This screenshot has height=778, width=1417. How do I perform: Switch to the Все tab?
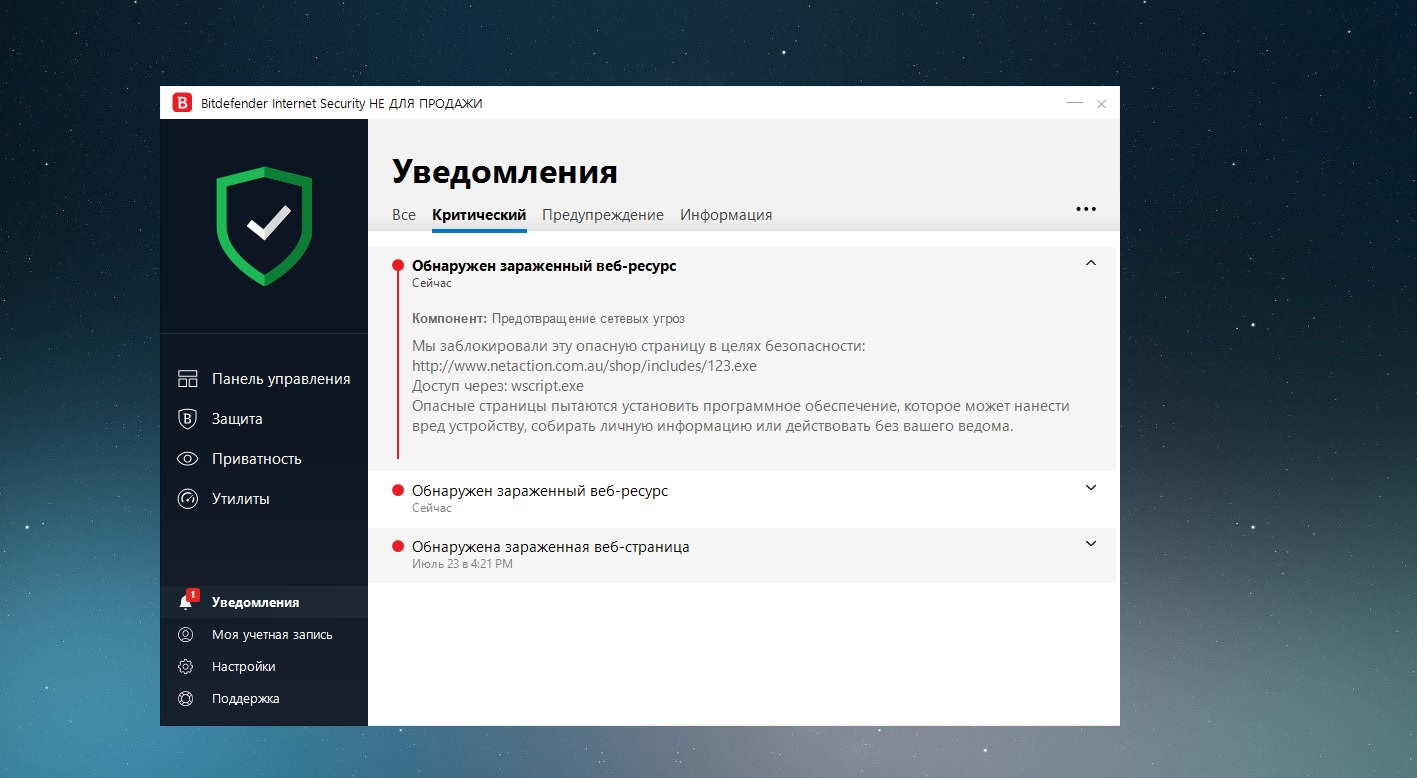[x=404, y=215]
